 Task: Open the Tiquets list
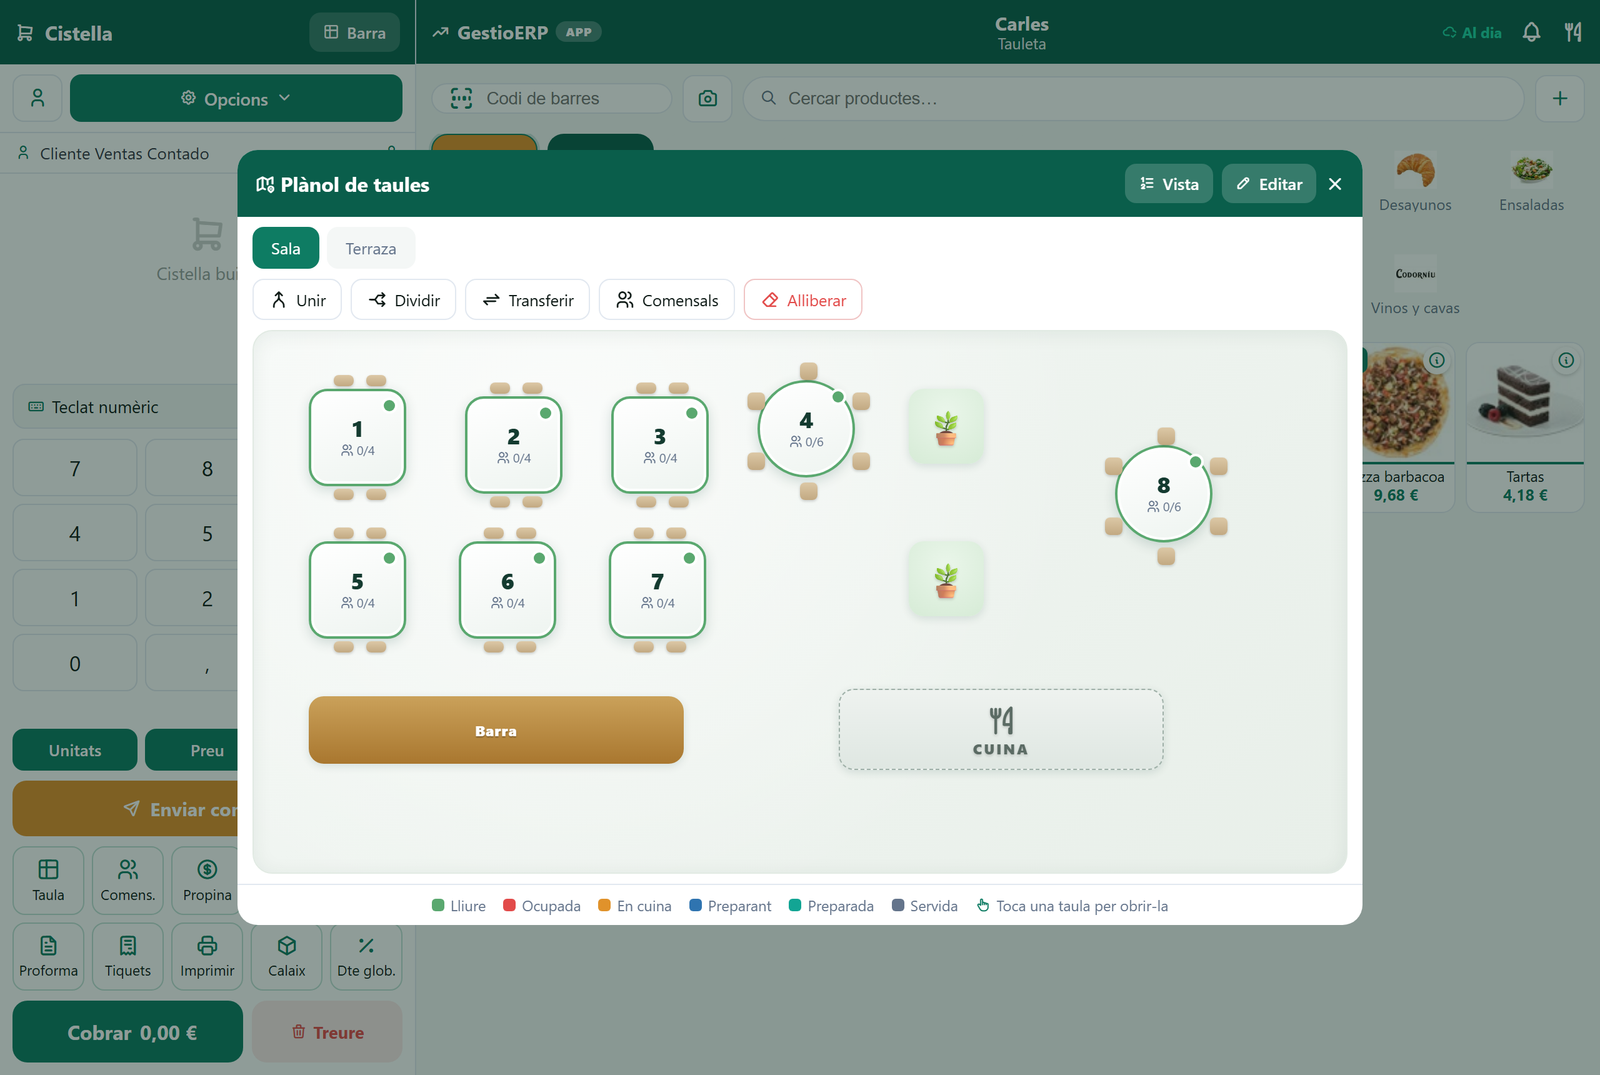[x=128, y=956]
